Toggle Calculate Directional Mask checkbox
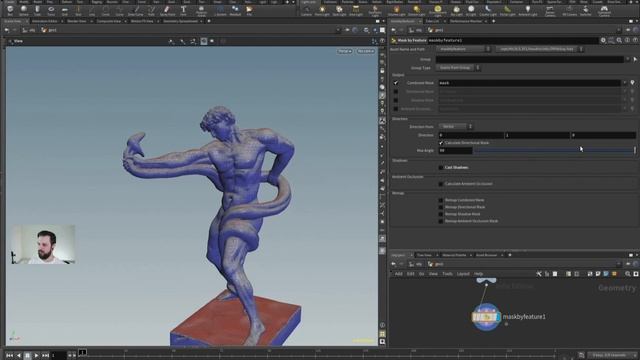The height and width of the screenshot is (360, 640). [x=441, y=143]
